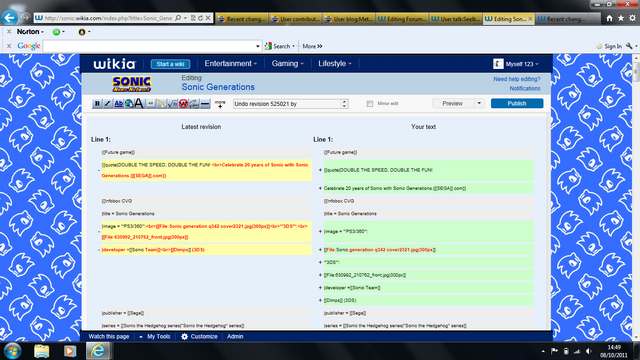Apply italic formatting in the editor toolbar

point(108,104)
